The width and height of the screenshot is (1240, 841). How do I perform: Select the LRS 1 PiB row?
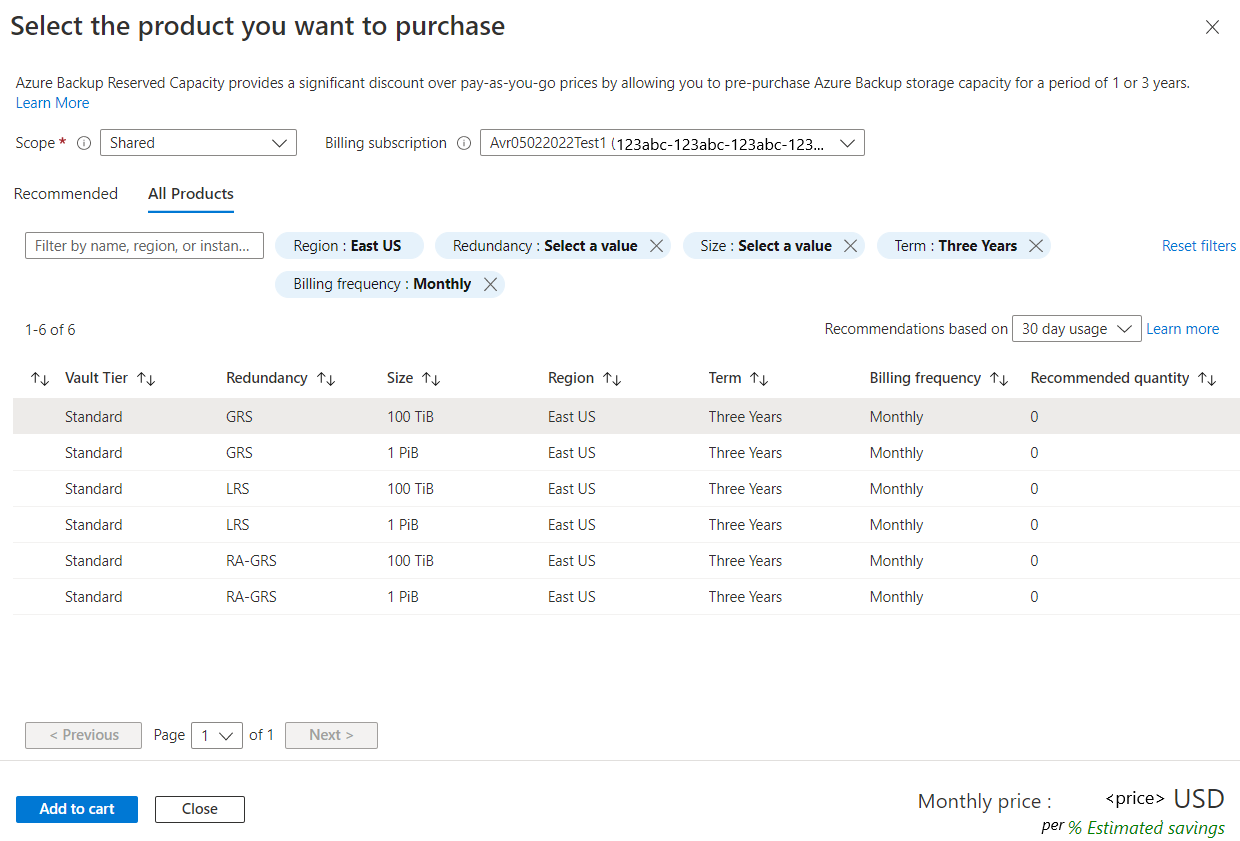(626, 525)
